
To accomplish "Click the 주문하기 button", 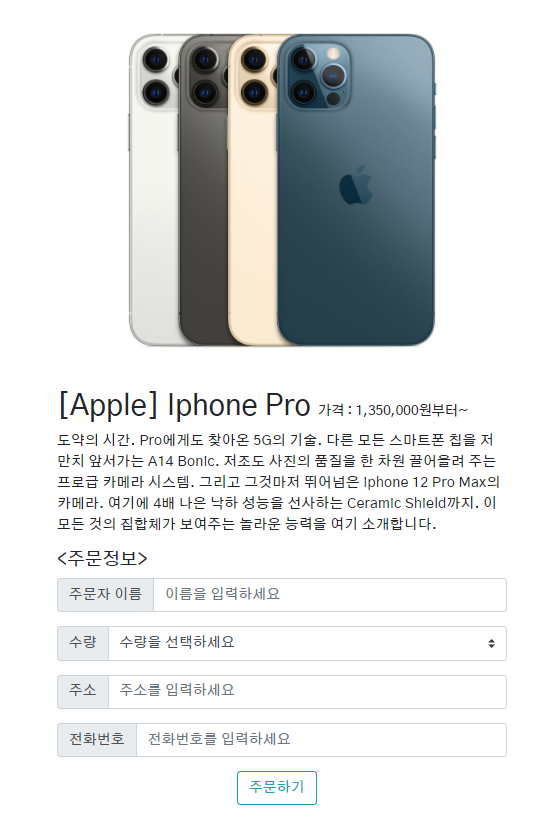I will tap(277, 788).
